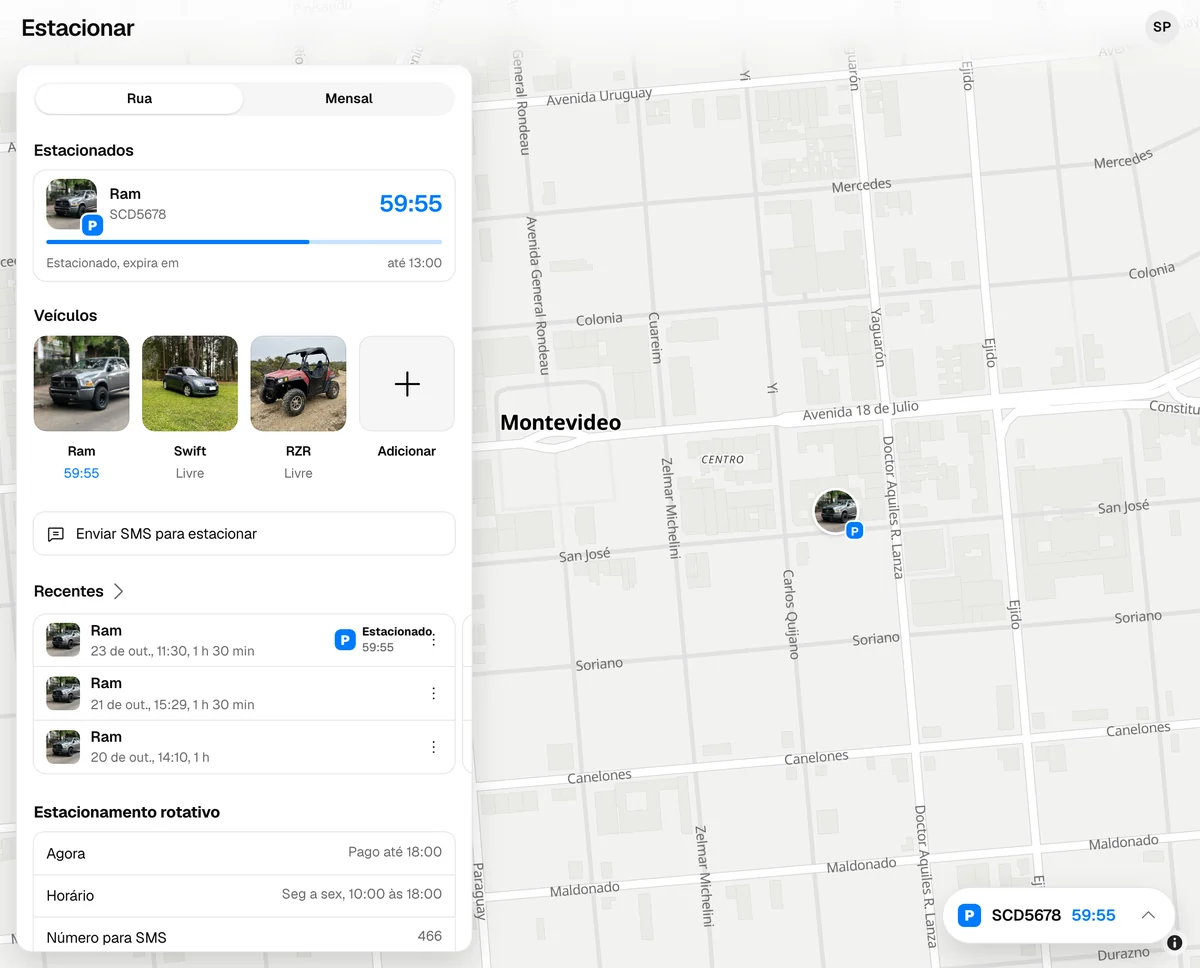Open the Recentes heading

tap(69, 591)
